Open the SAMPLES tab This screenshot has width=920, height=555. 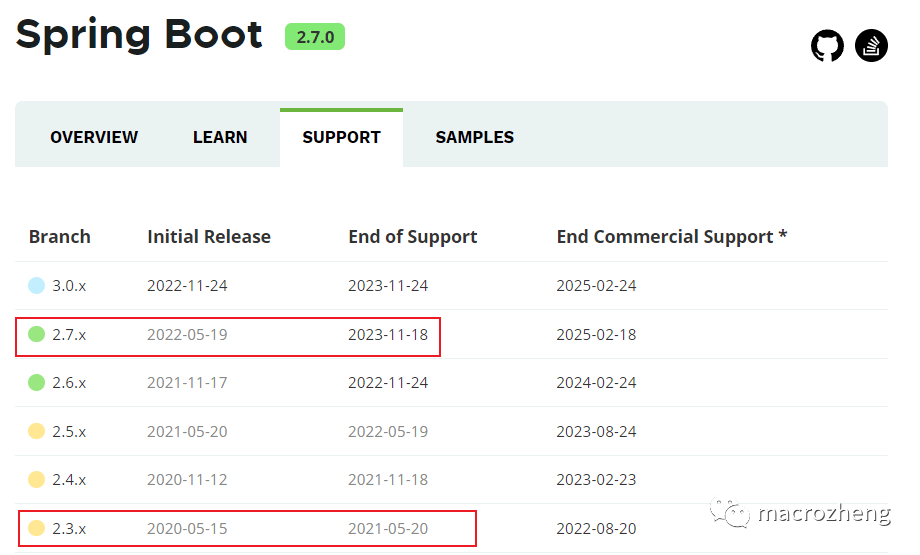[x=475, y=137]
